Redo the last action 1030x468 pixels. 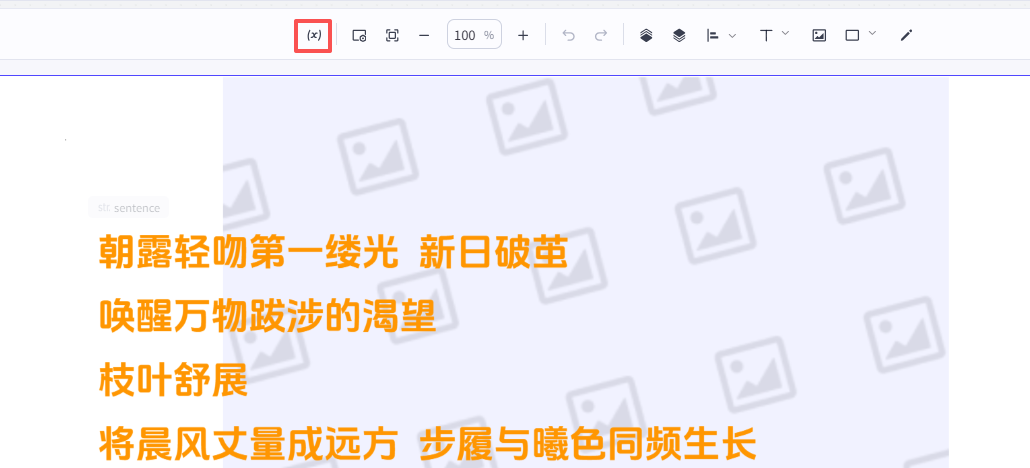point(601,35)
